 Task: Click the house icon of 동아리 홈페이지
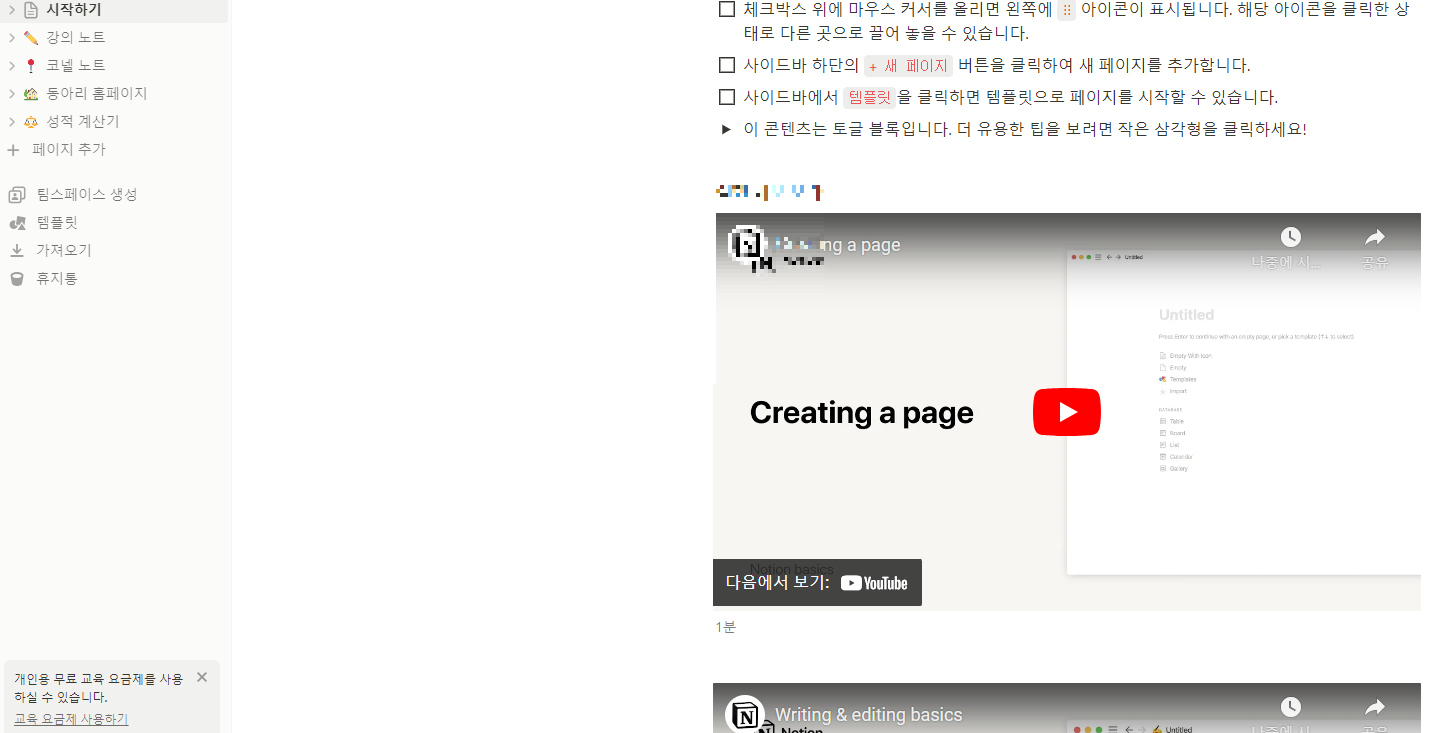click(31, 93)
